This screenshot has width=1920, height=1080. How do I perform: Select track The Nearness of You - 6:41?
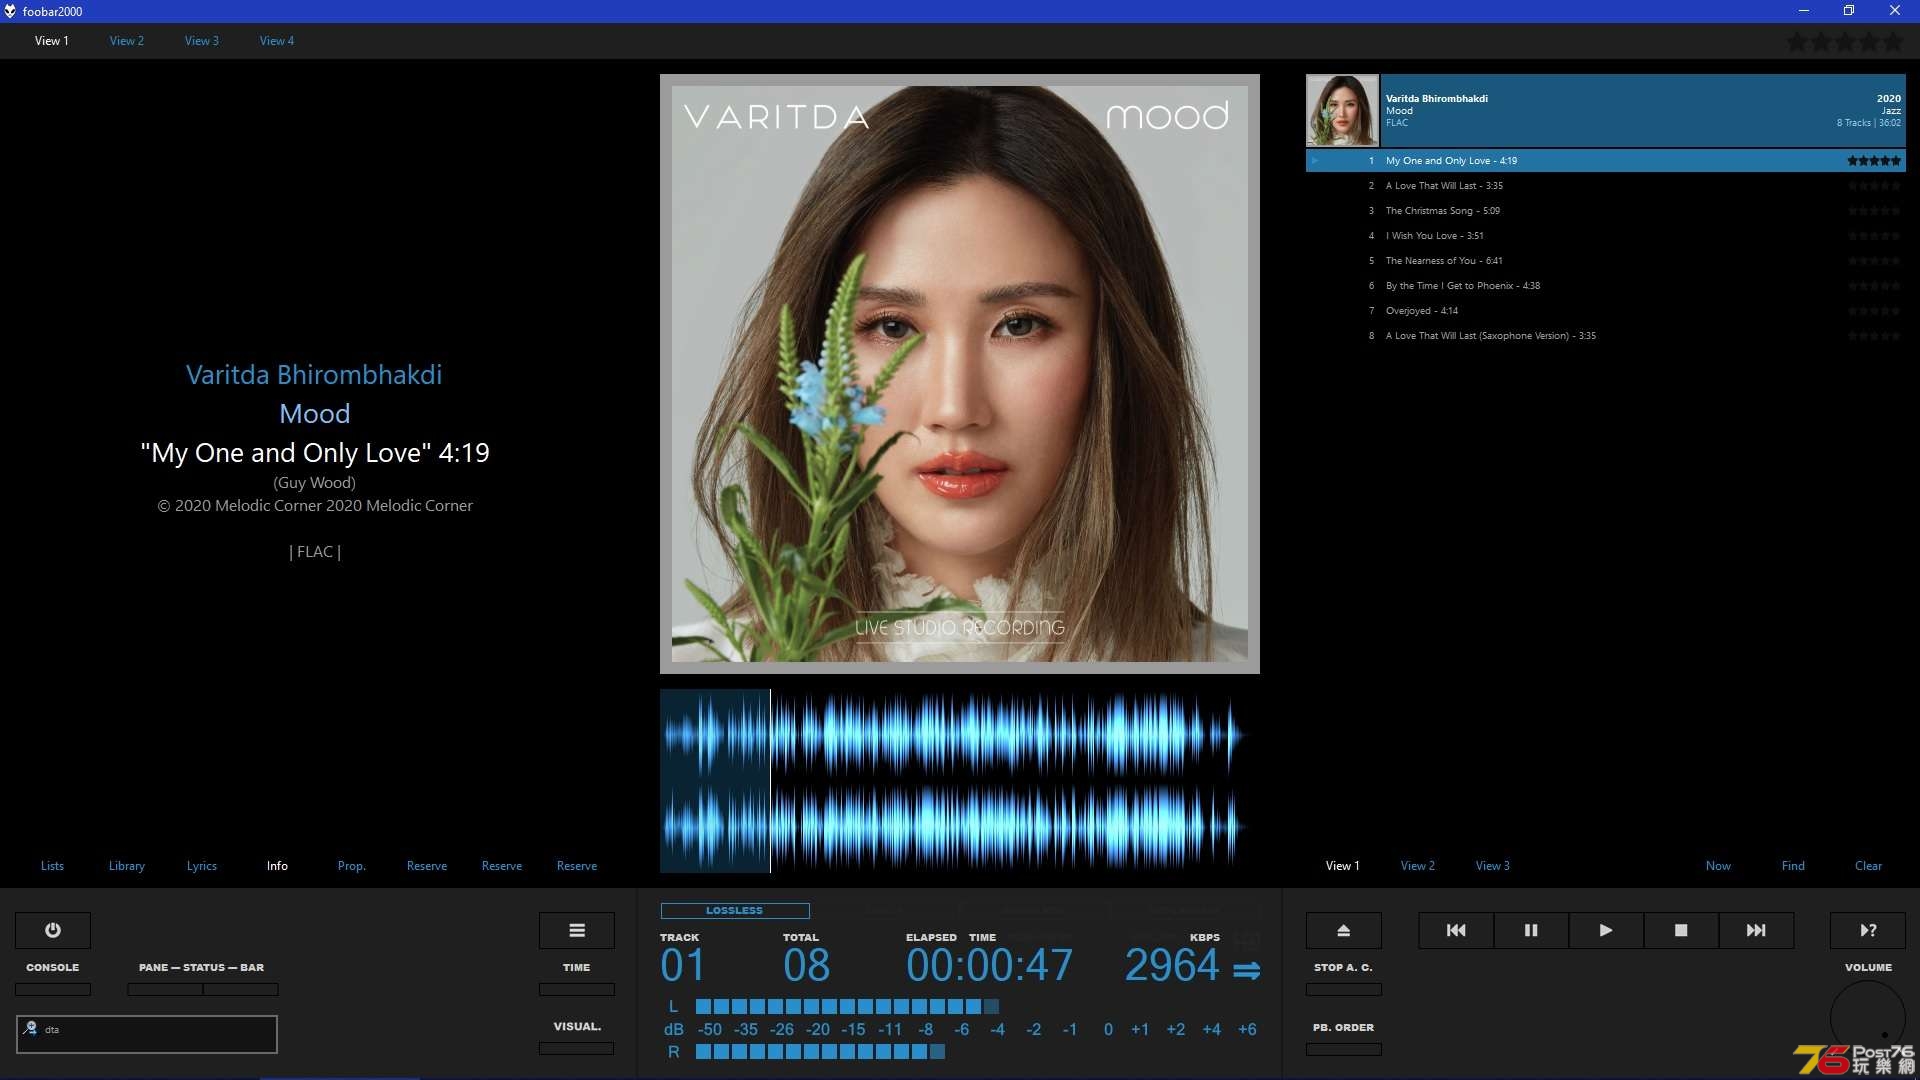tap(1606, 261)
